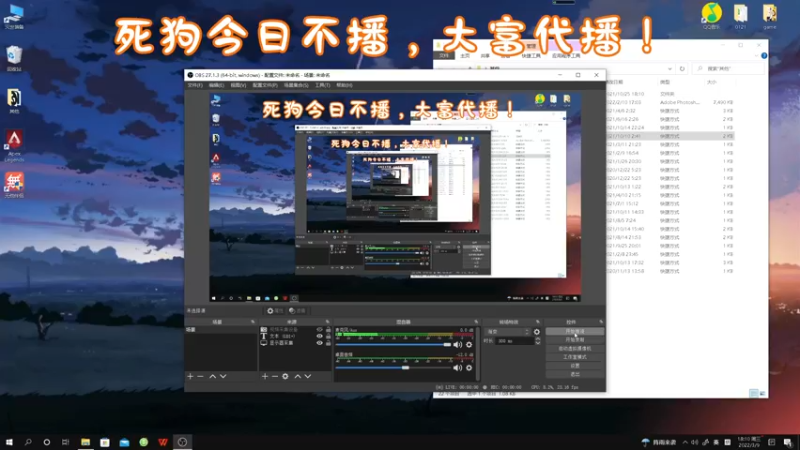Select the scene item in the Scenes list
Image resolution: width=800 pixels, height=450 pixels.
[x=221, y=330]
